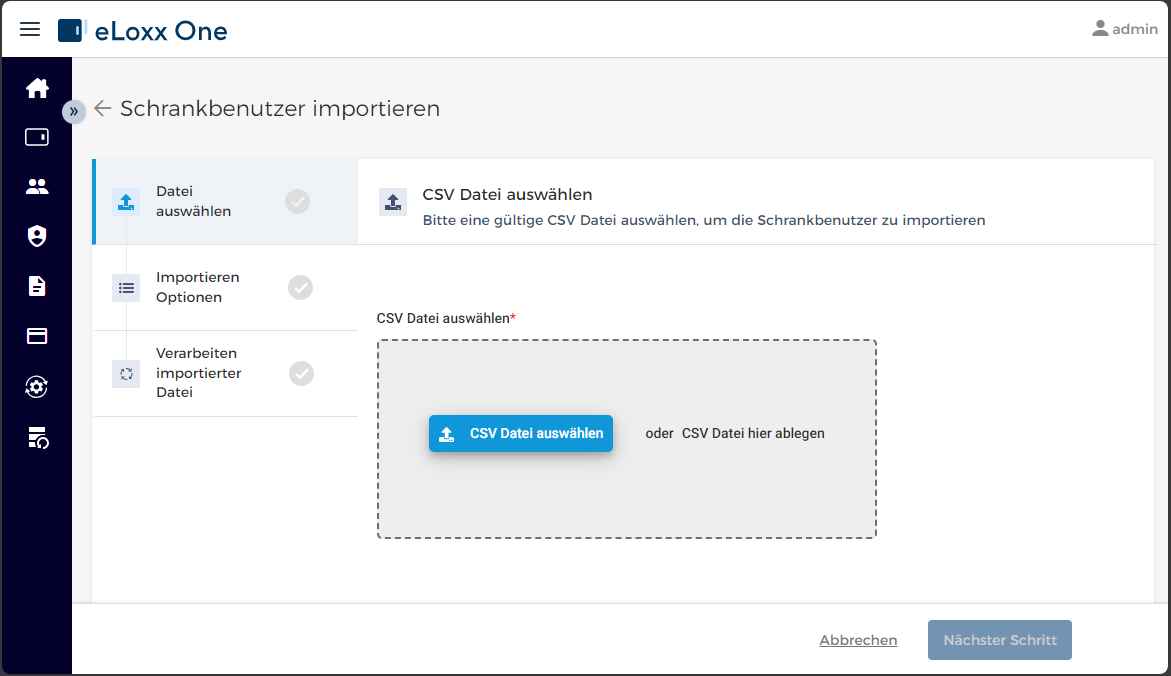Click the upload icon in CSV header
This screenshot has width=1171, height=676.
(393, 202)
